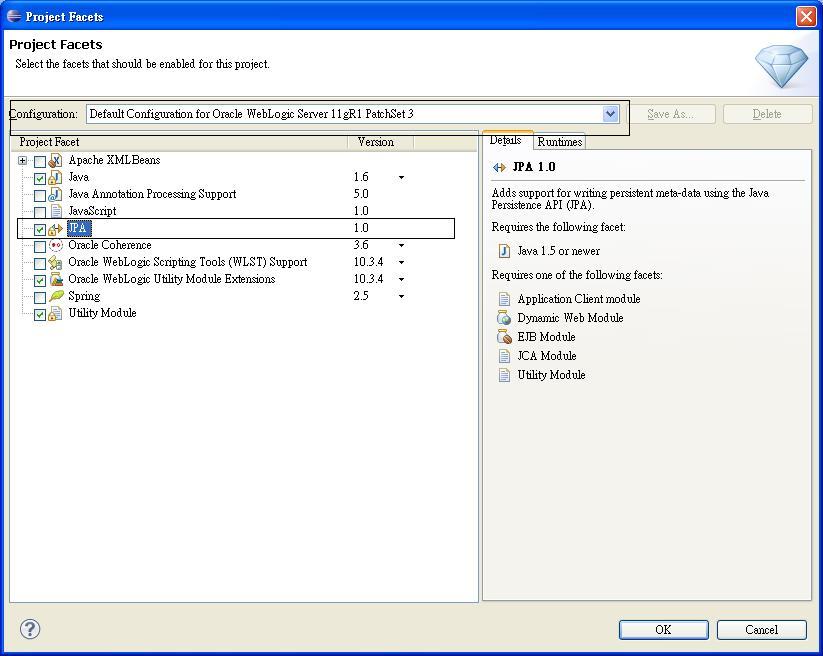Open WebLogic Utility Module Extensions version dropdown
Screen dimensions: 823x656
[x=402, y=280]
